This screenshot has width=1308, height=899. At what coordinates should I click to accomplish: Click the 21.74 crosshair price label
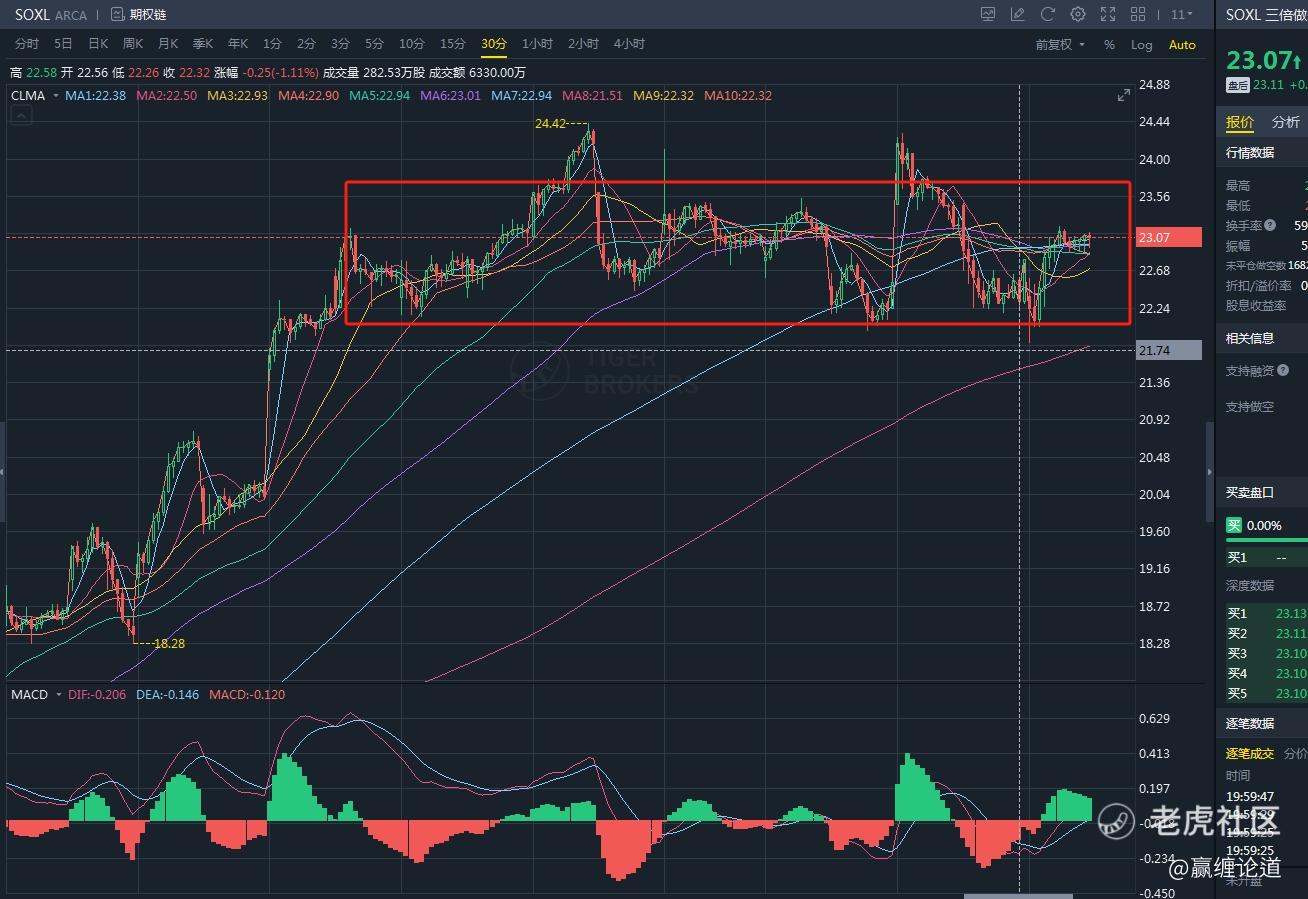1171,350
